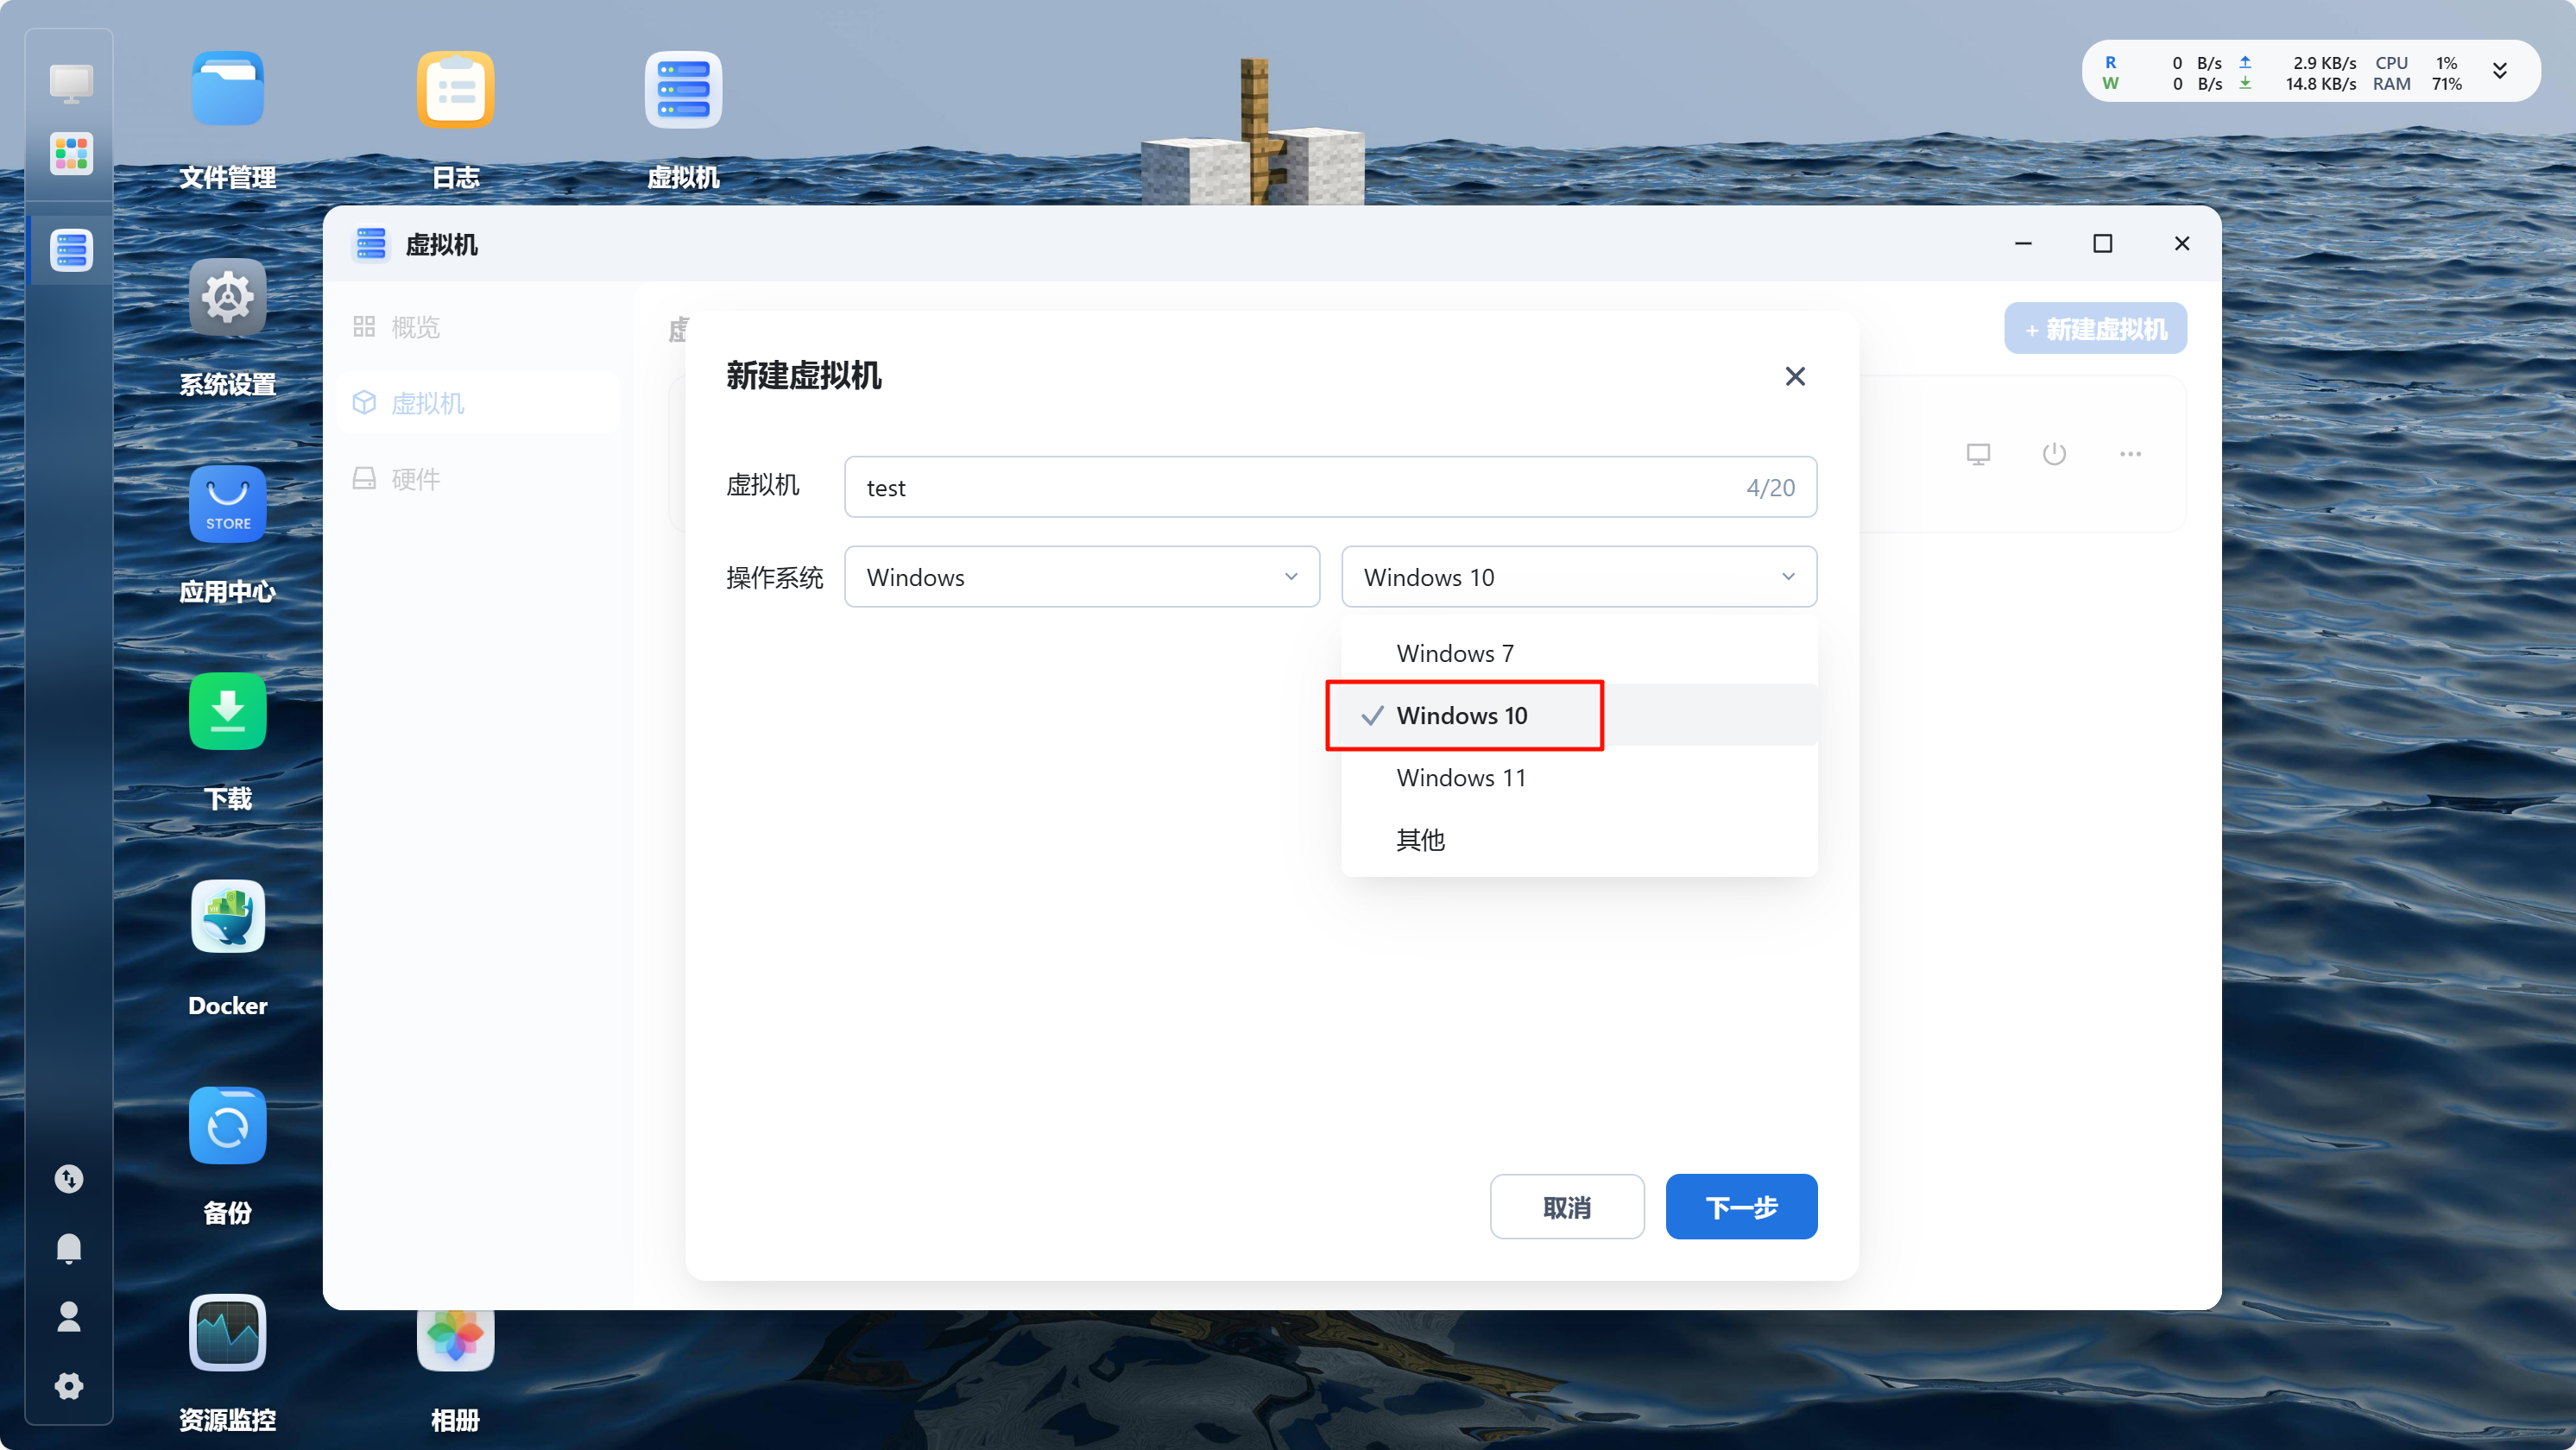Open the notifications bell in the dock
Screen dimensions: 2576x1450
coord(69,1248)
